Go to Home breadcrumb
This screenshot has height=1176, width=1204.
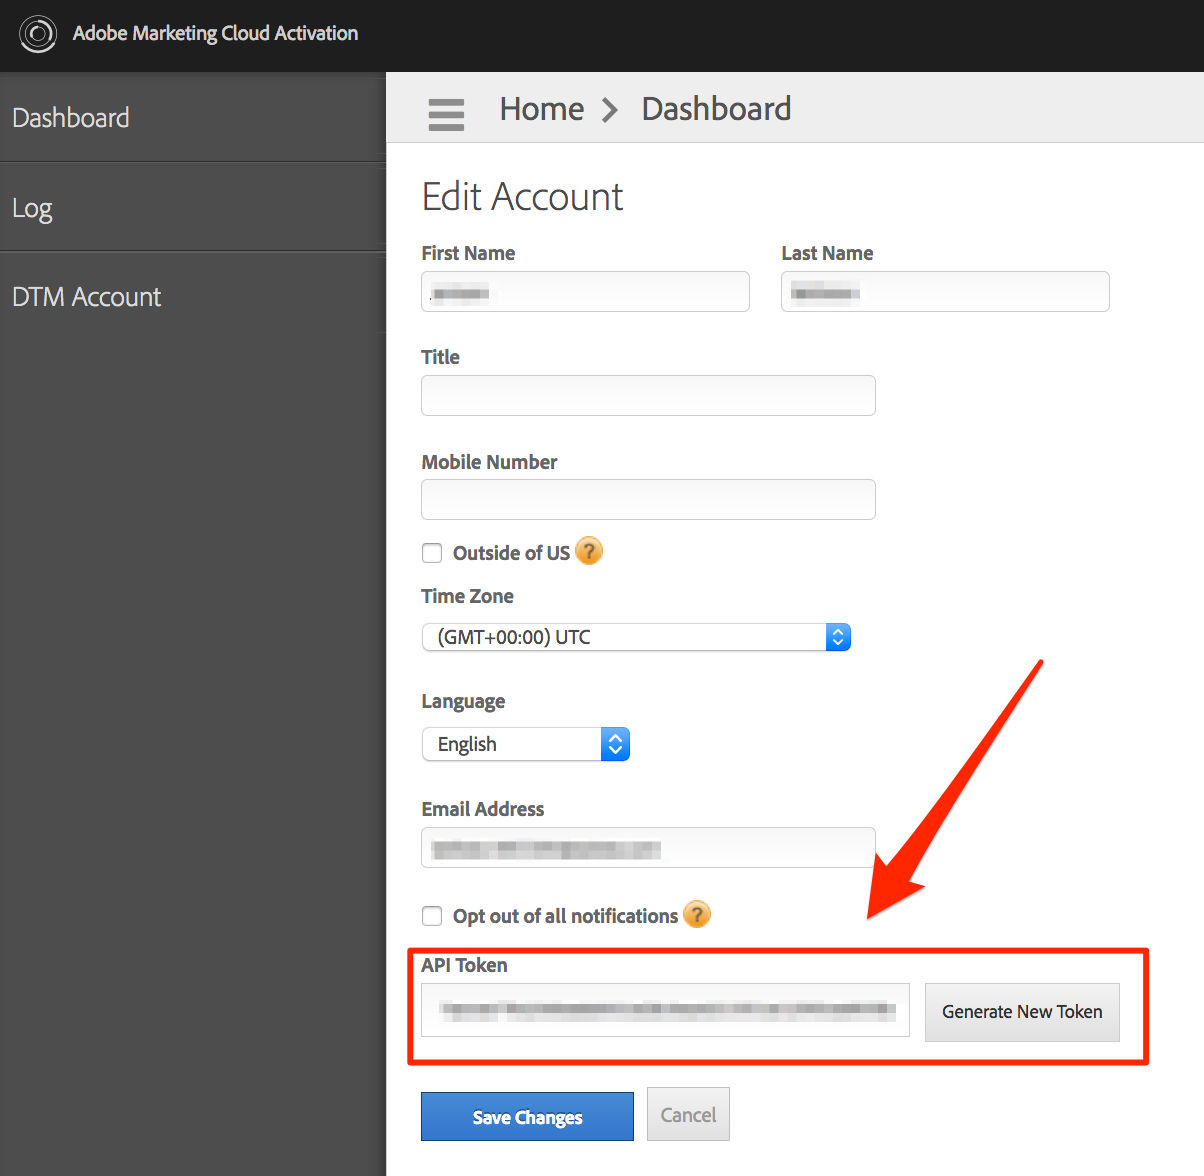[542, 109]
